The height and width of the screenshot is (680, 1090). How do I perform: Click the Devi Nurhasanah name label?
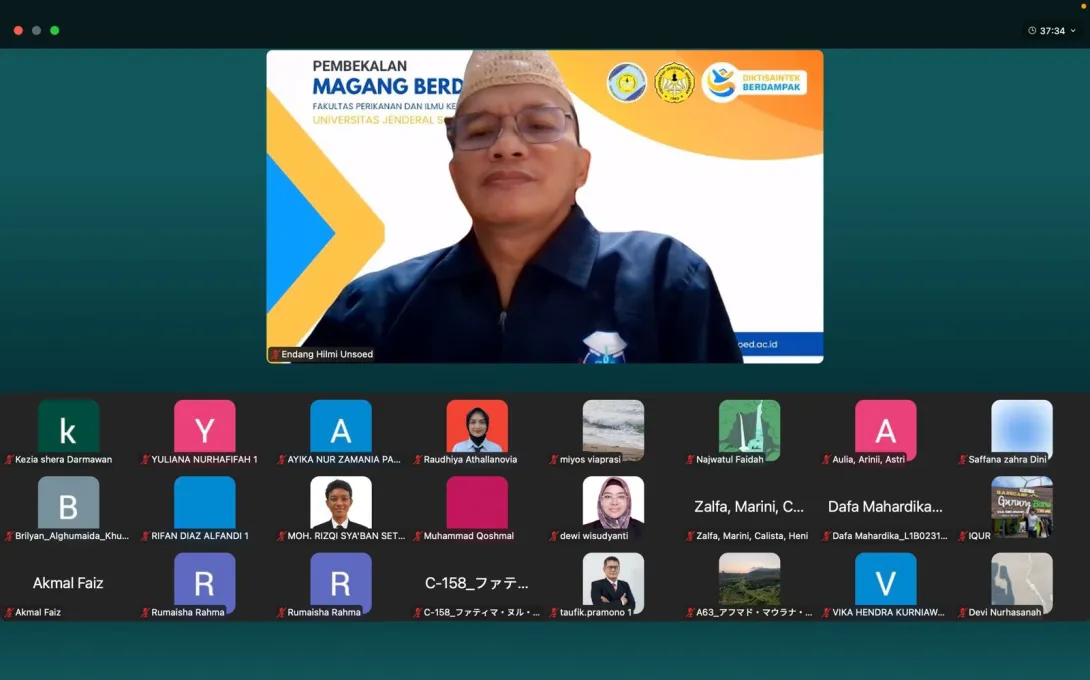1004,612
